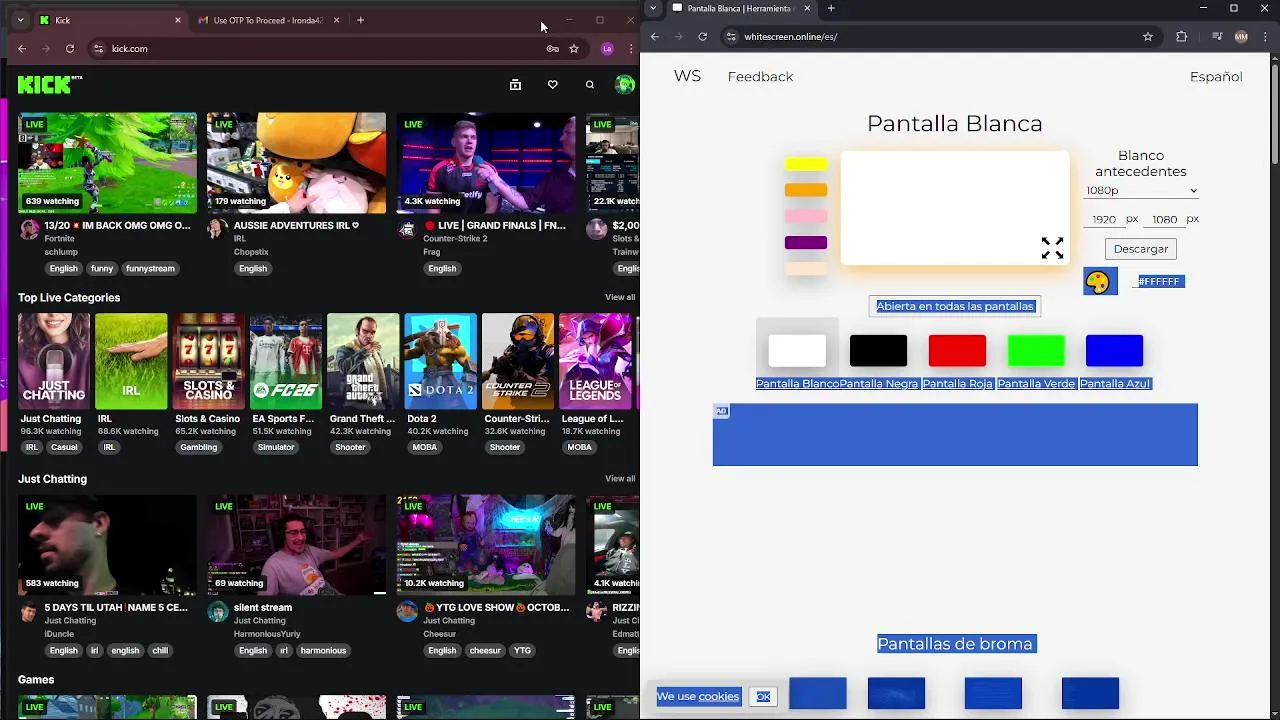View all Top Live Categories
The image size is (1280, 720).
tap(620, 298)
